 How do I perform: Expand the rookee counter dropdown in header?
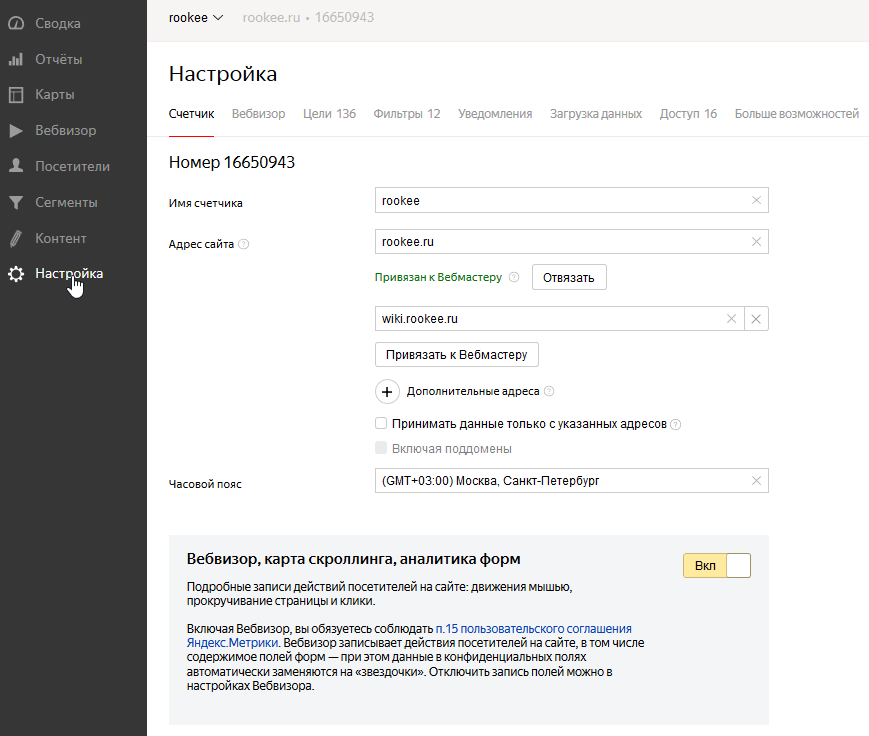point(197,17)
